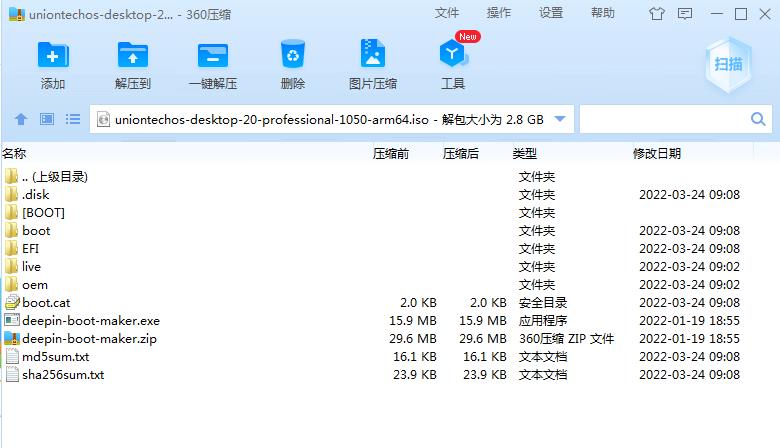Switch to list view mode
This screenshot has height=448, width=780.
pos(73,119)
